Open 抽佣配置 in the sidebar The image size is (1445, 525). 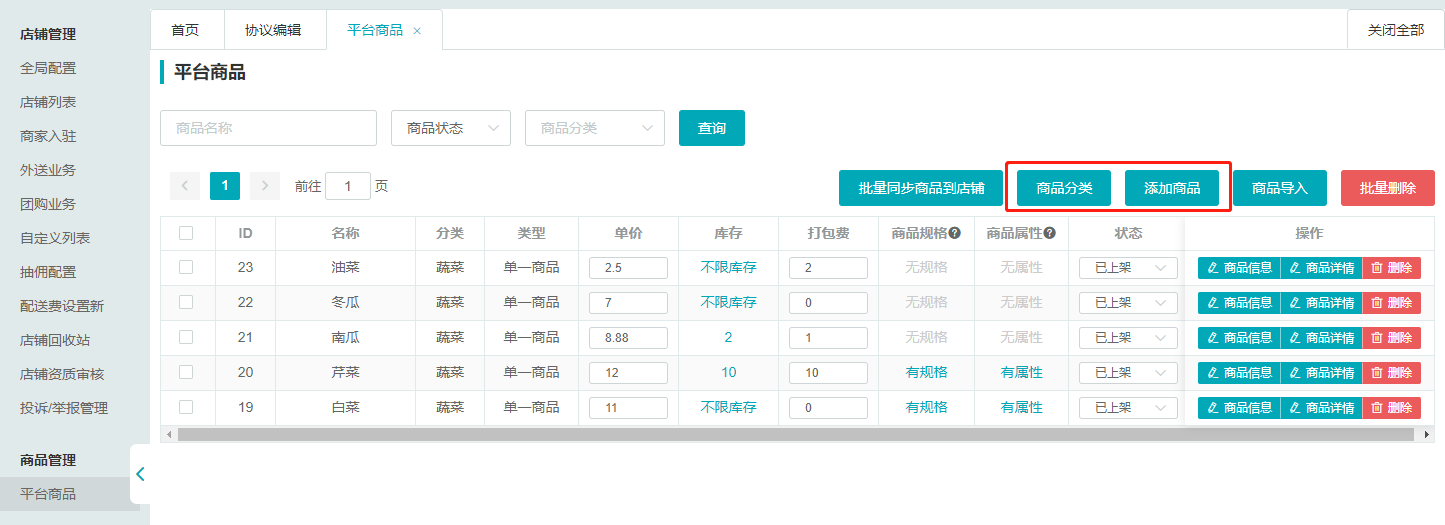48,272
